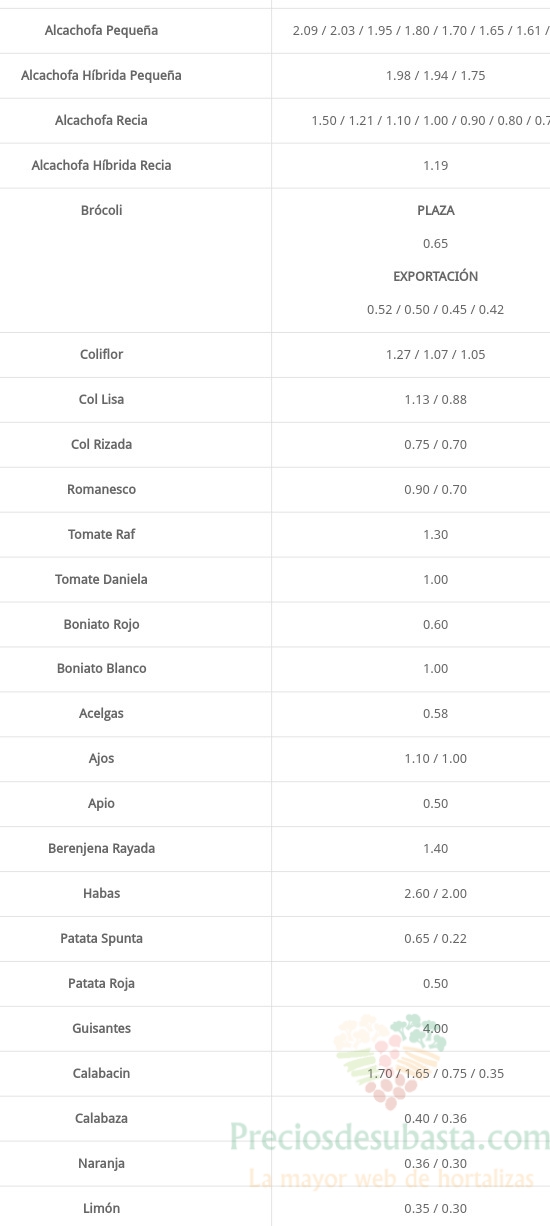The height and width of the screenshot is (1226, 550).
Task: Select the Tomate Raf row label
Action: pyautogui.click(x=101, y=535)
